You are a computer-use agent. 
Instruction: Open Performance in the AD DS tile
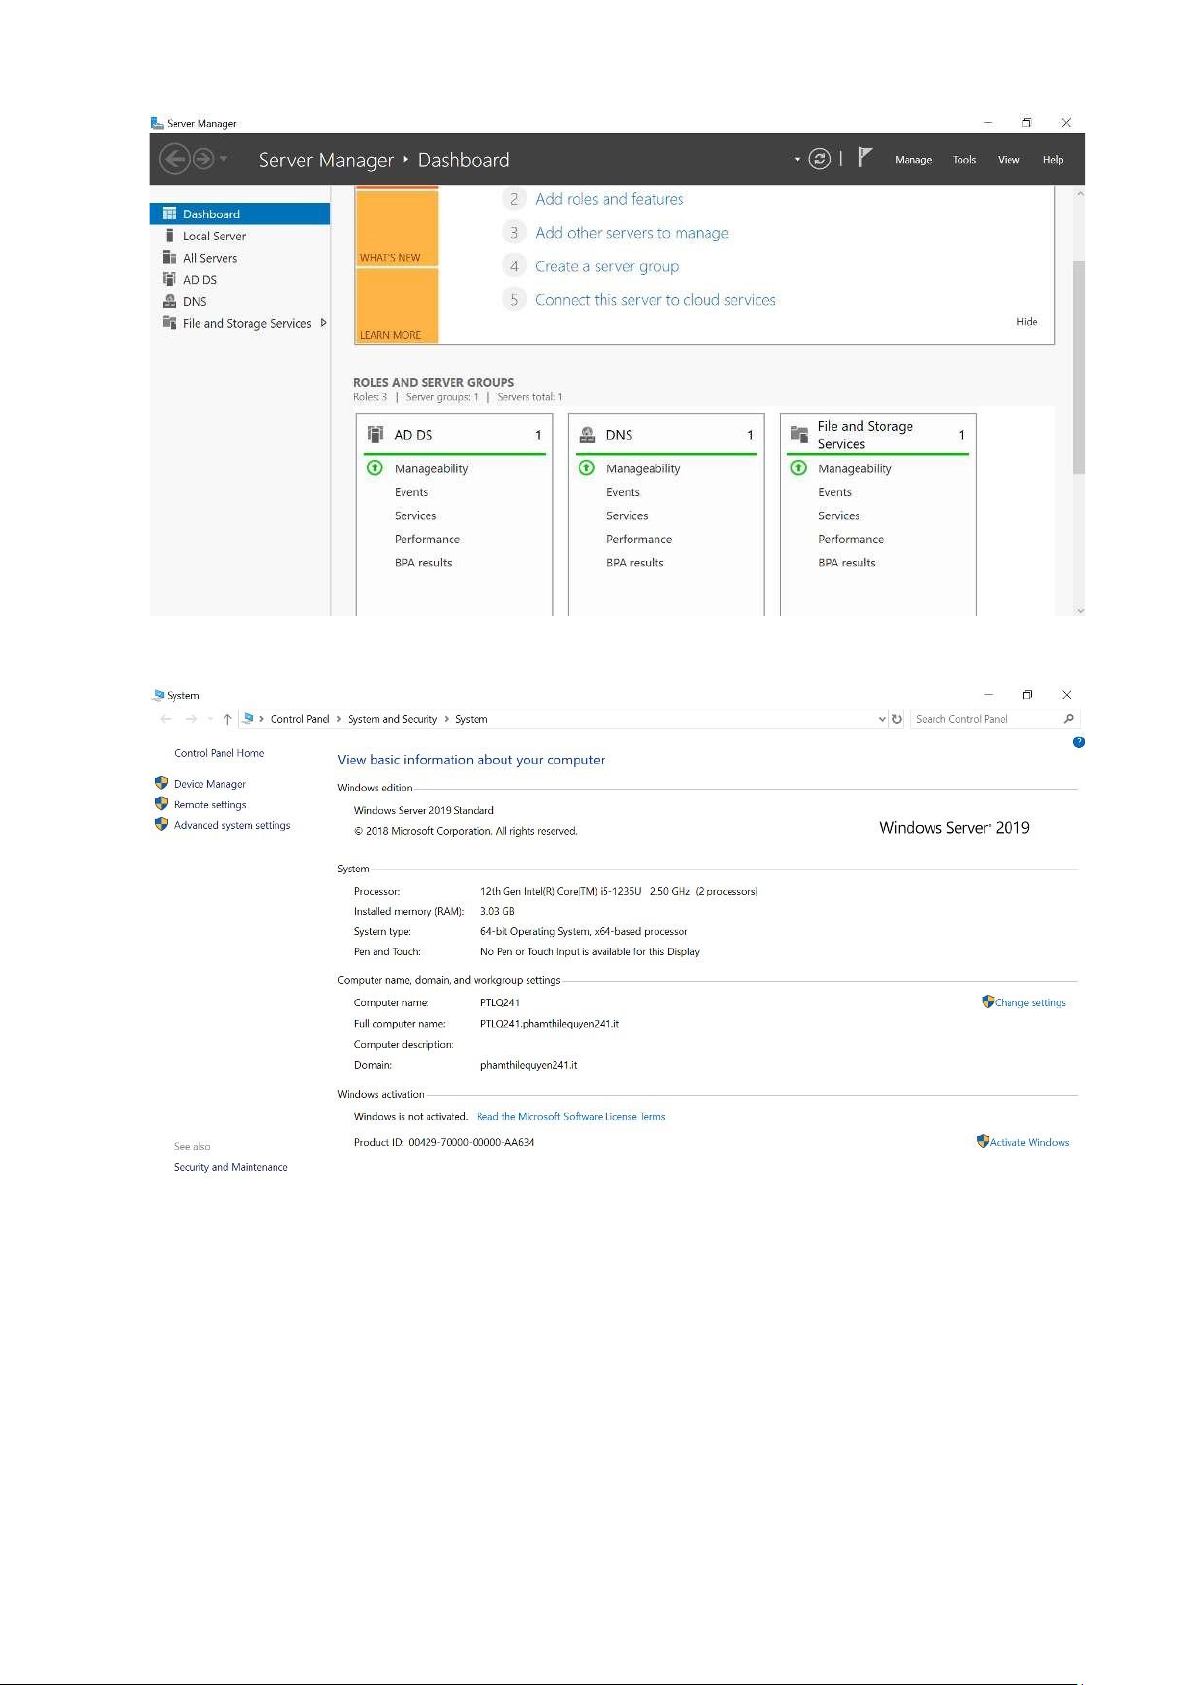pos(427,539)
